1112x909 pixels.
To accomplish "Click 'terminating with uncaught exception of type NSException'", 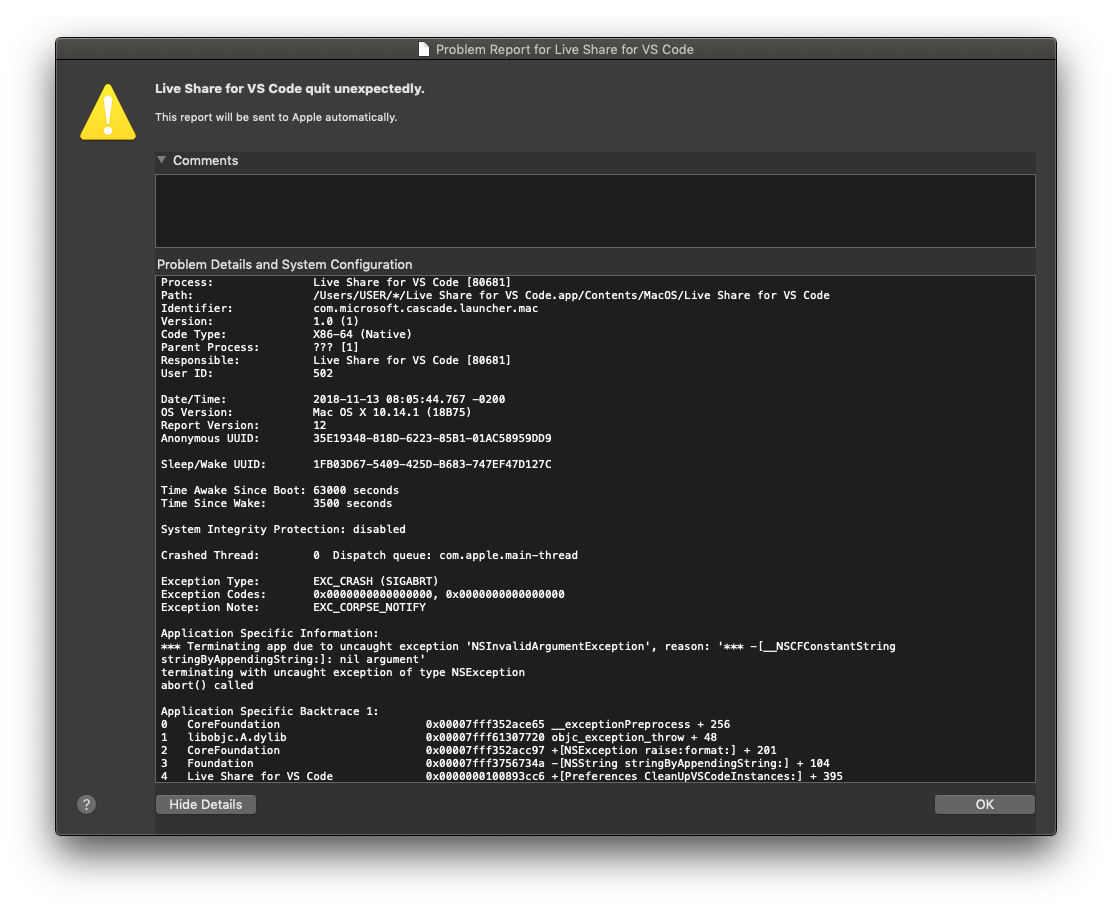I will (343, 672).
